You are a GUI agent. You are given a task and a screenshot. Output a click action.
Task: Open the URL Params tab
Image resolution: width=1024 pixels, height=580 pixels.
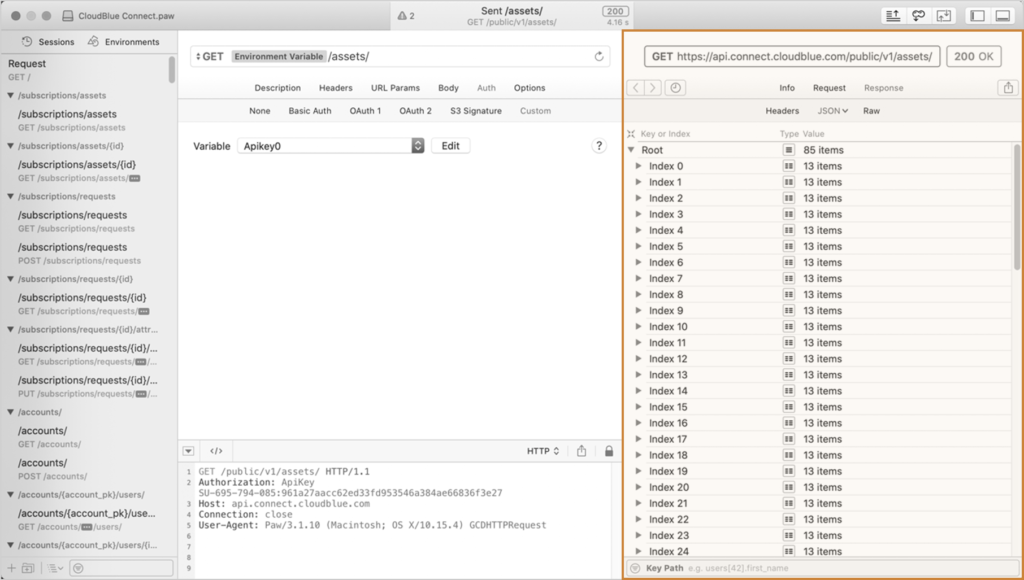click(395, 88)
